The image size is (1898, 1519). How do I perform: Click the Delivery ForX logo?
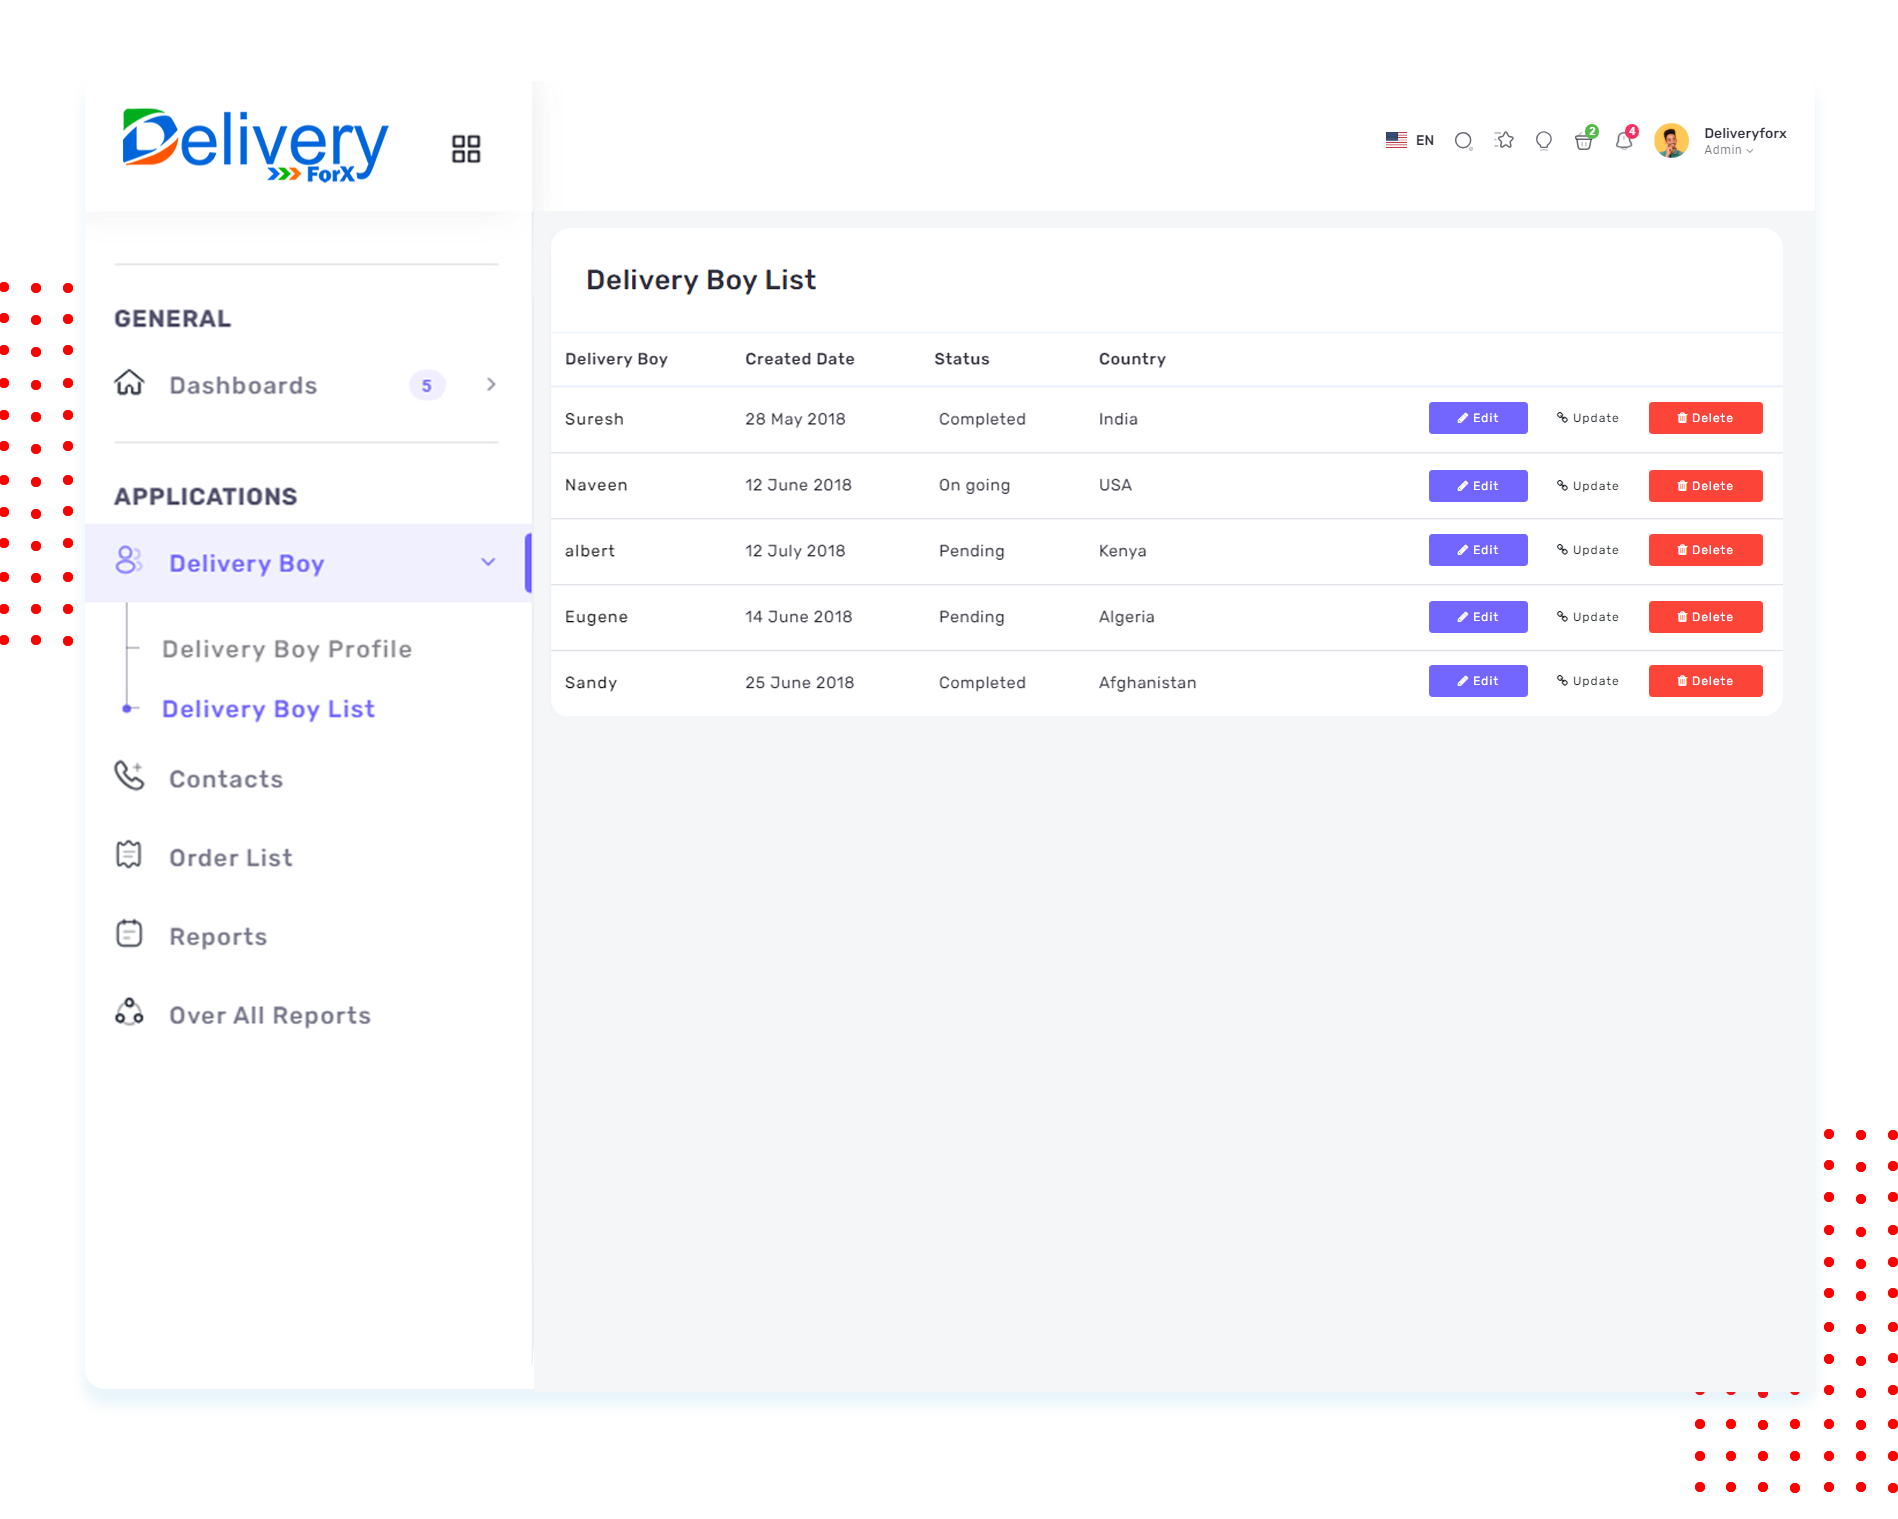point(255,146)
